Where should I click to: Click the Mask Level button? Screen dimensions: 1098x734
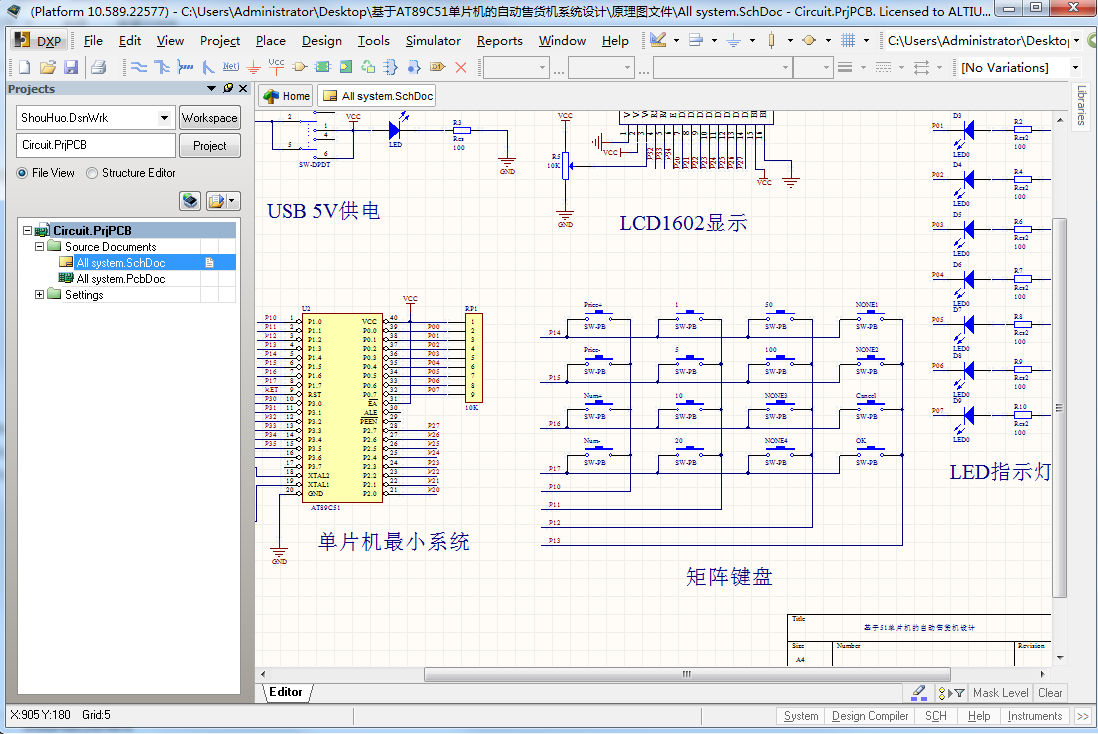pyautogui.click(x=1000, y=692)
